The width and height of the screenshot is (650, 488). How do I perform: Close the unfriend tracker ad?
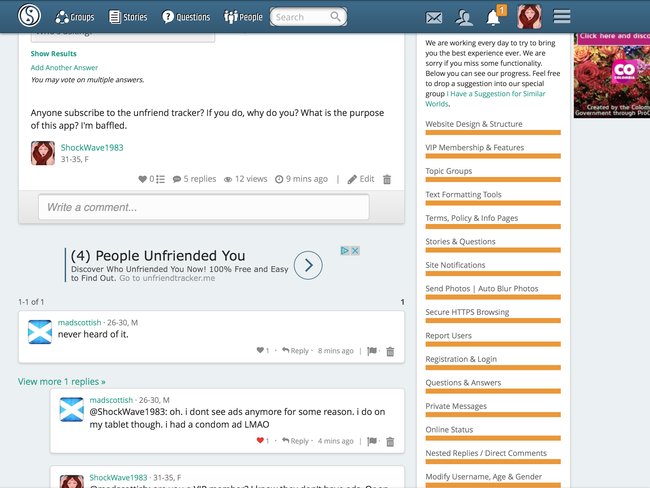pos(355,250)
